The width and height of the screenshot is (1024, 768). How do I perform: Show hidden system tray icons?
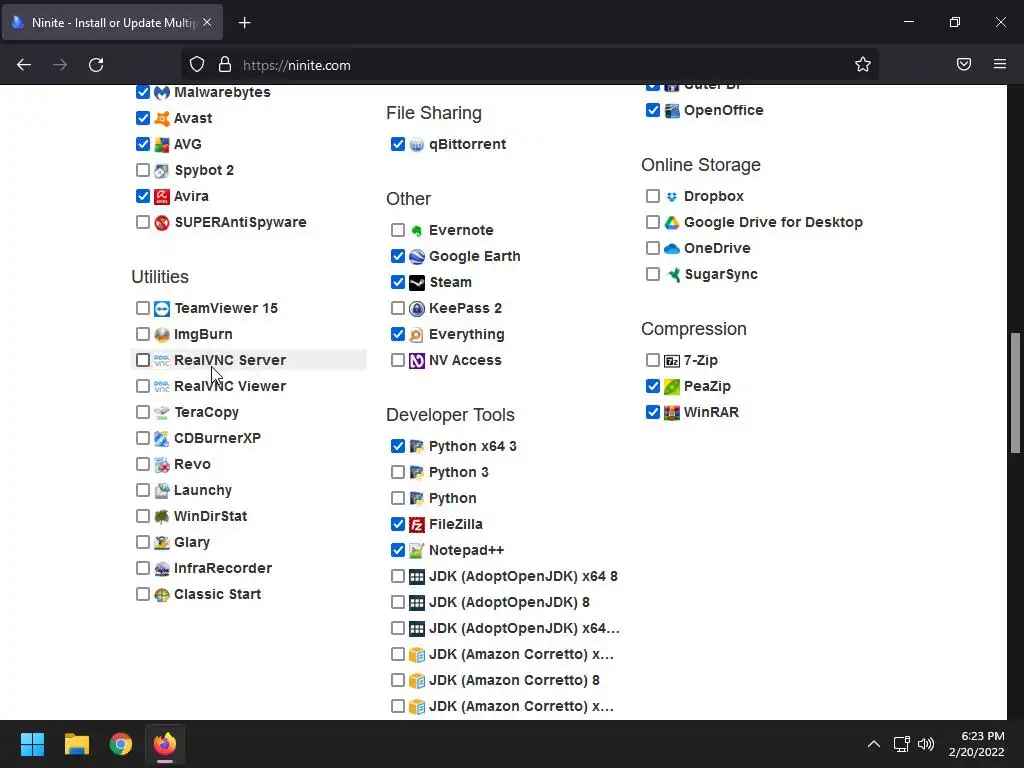click(874, 744)
